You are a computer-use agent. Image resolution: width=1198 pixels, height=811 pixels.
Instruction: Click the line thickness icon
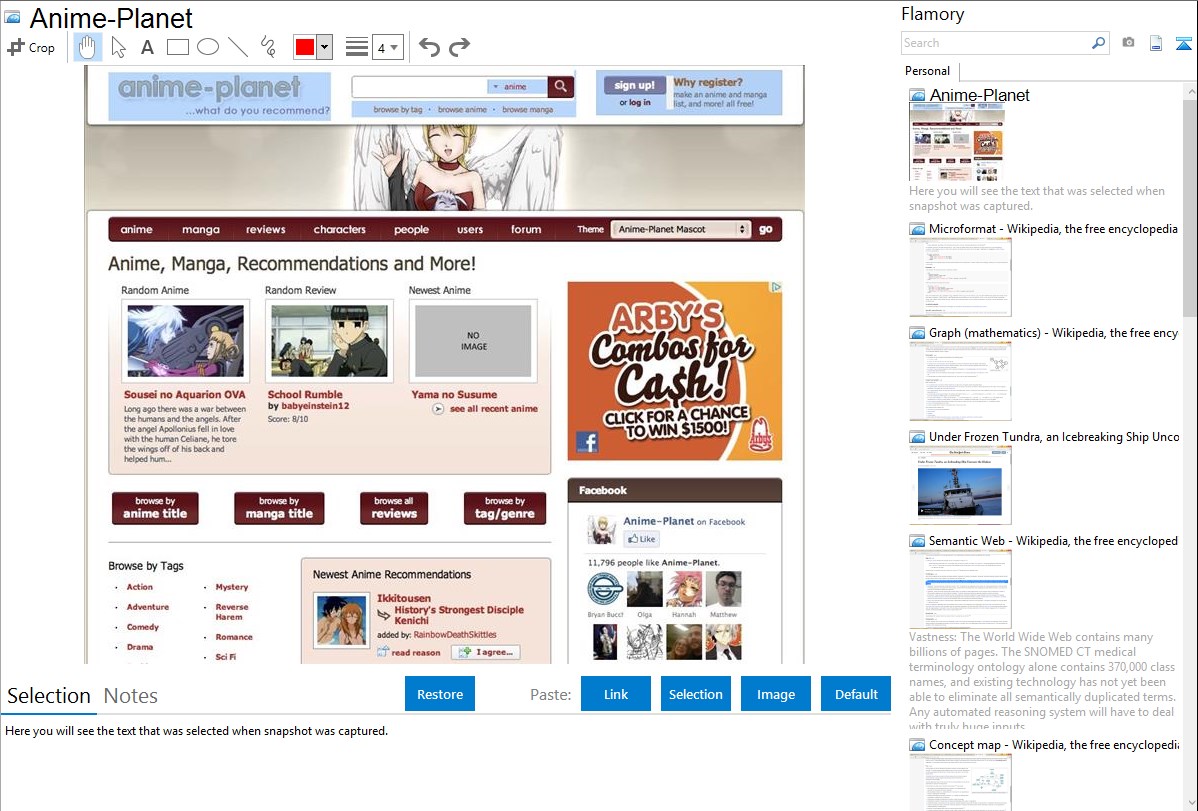point(357,47)
